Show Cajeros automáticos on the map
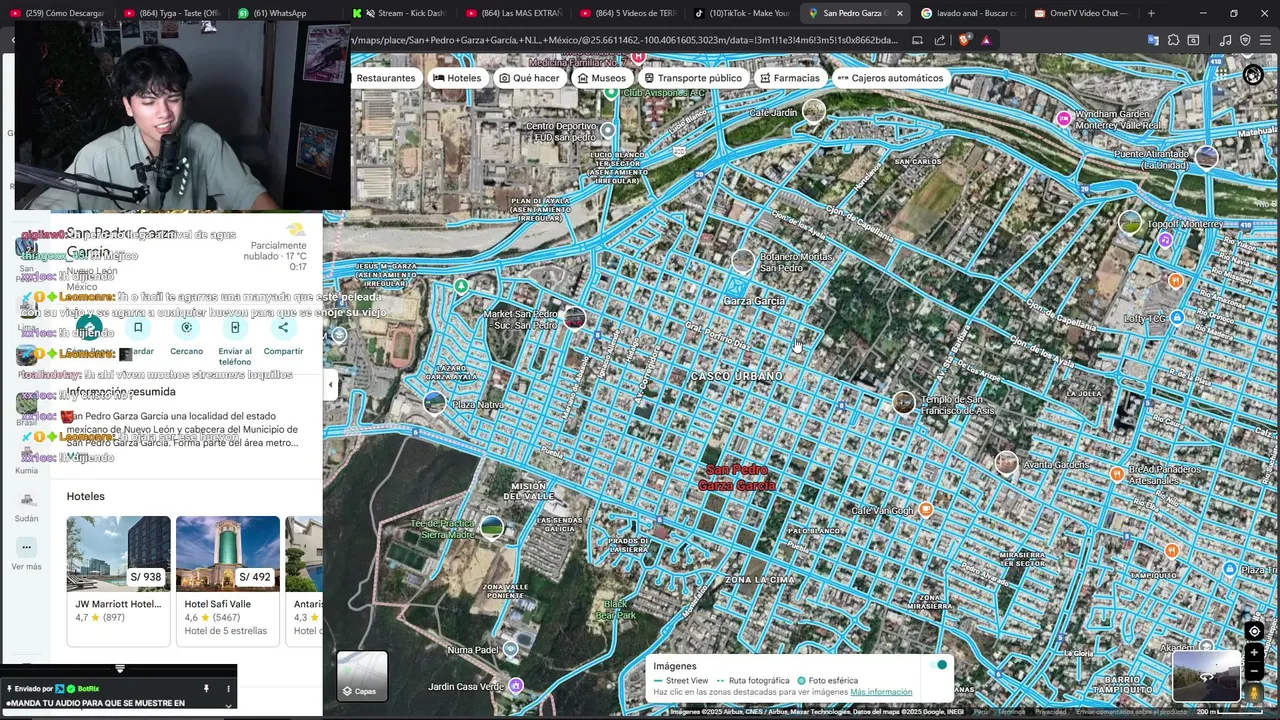Screen dimensions: 1280x720 [890, 78]
